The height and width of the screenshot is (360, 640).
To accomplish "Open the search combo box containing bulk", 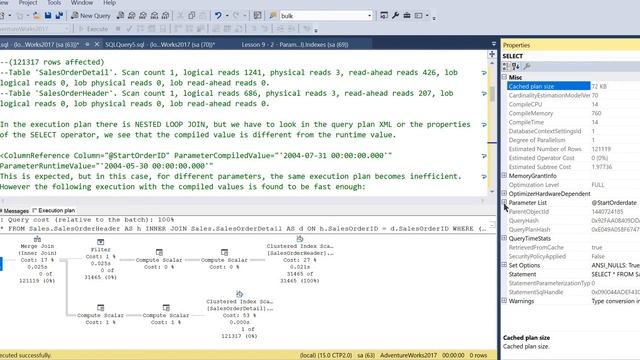I will (x=326, y=16).
